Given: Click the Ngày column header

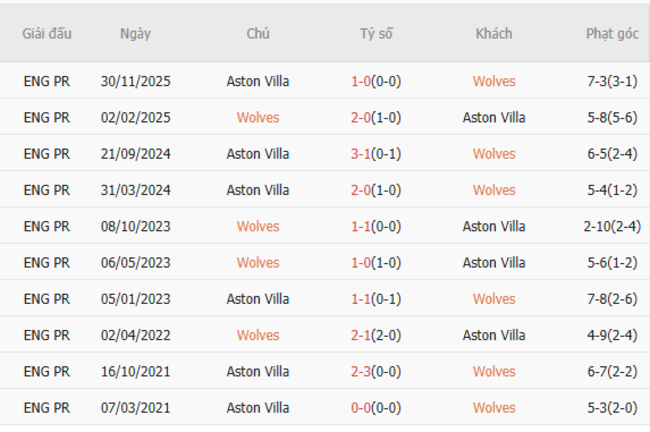Looking at the screenshot, I should pos(135,33).
